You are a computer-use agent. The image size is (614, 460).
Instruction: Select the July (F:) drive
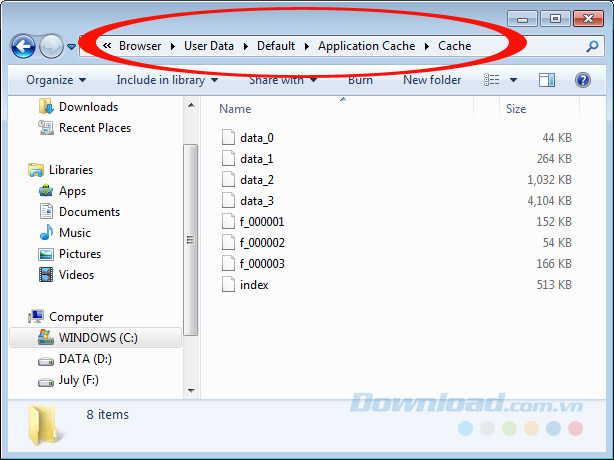(78, 380)
